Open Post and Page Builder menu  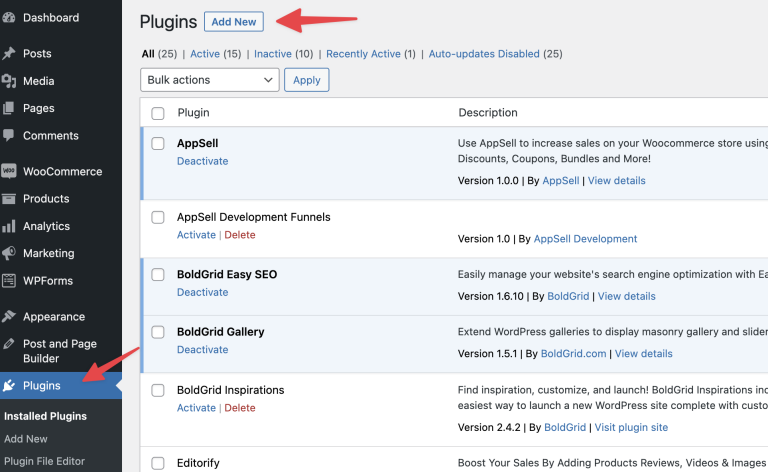(60, 351)
